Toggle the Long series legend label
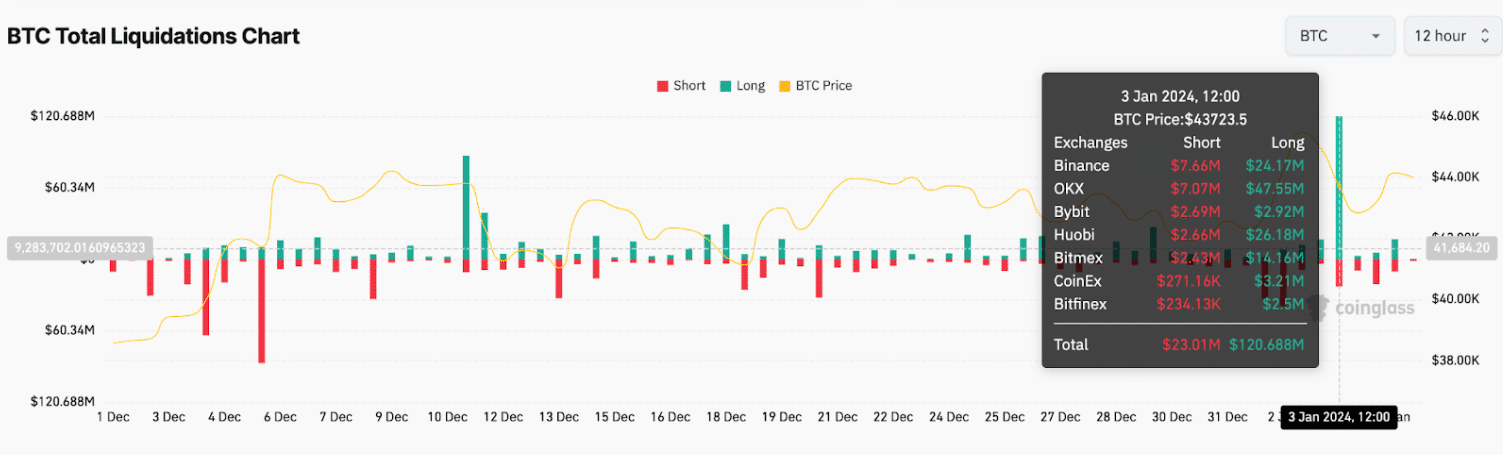This screenshot has height=455, width=1503. 750,86
